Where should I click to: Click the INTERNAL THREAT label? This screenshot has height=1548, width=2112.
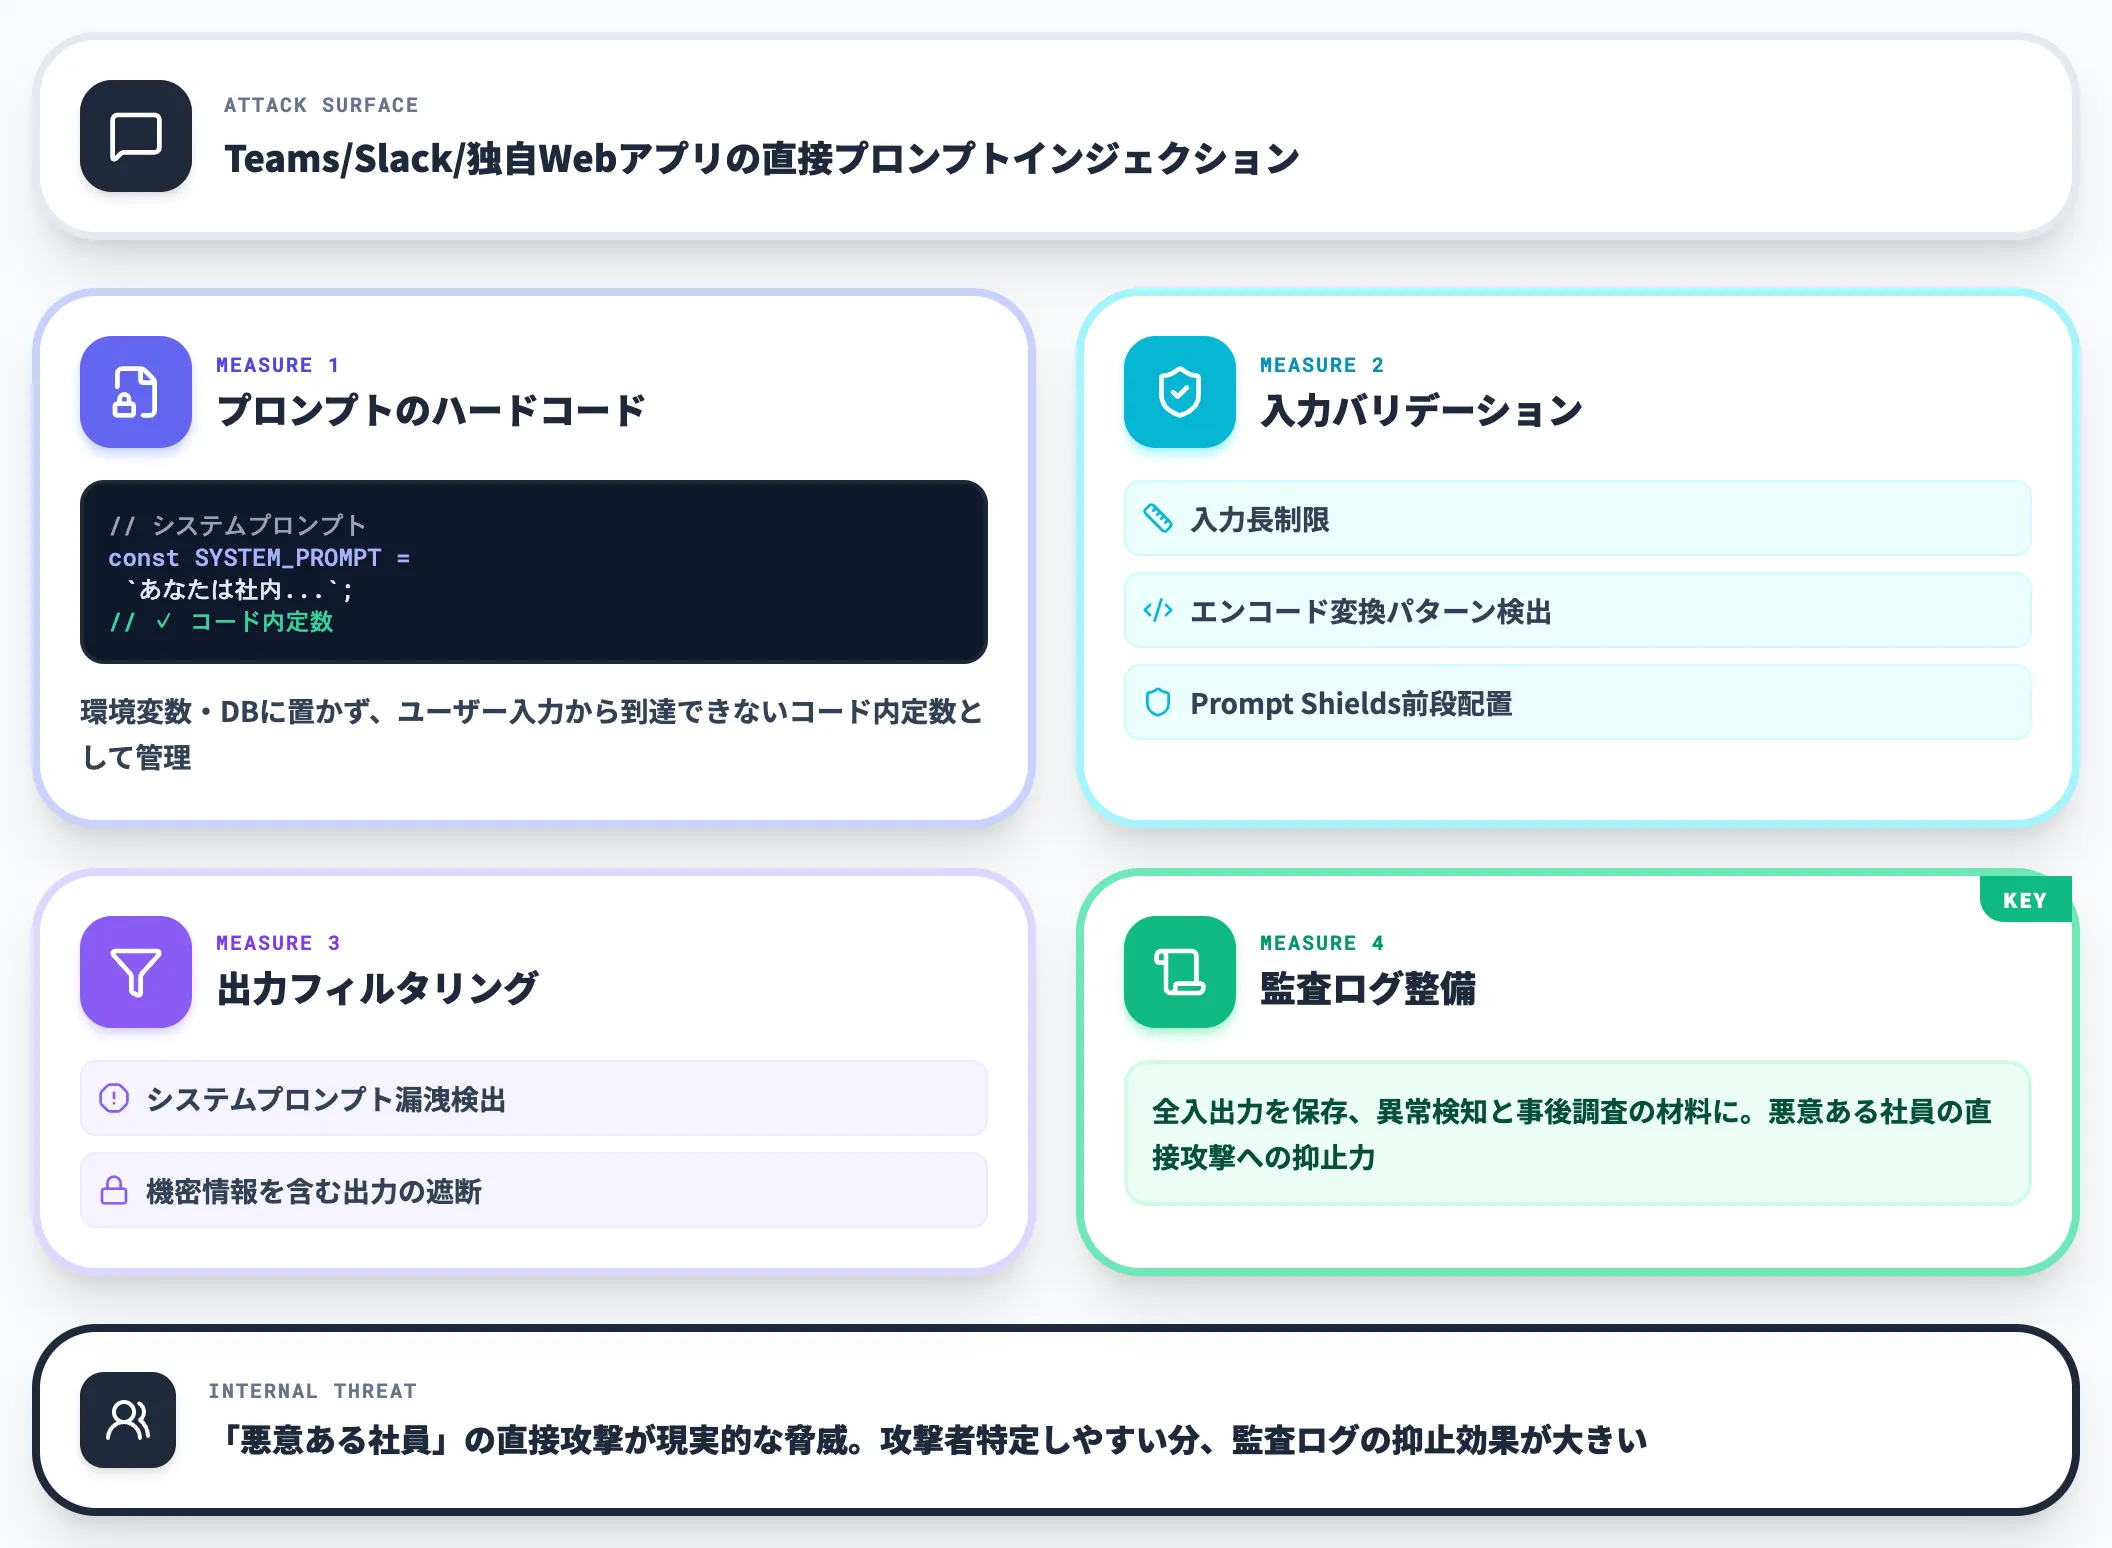[x=312, y=1391]
